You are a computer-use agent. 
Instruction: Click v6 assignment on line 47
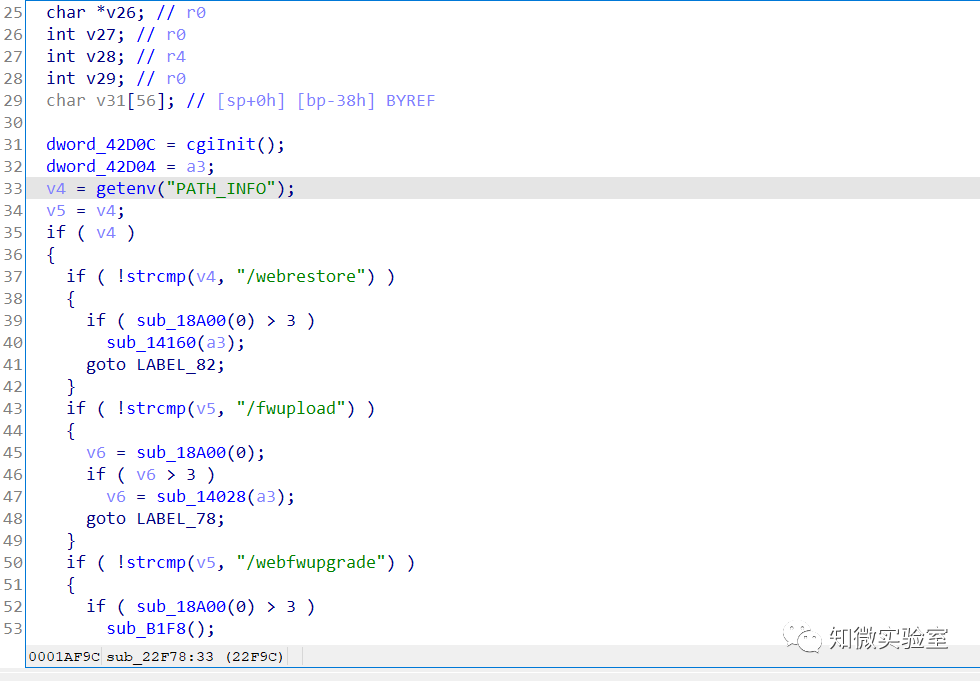116,496
